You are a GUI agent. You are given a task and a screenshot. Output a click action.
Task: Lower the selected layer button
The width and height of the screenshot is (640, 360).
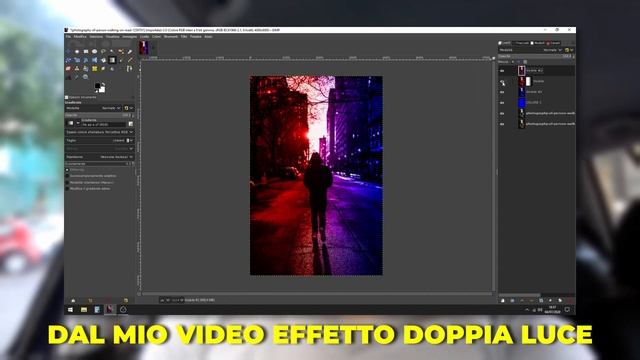pos(531,300)
